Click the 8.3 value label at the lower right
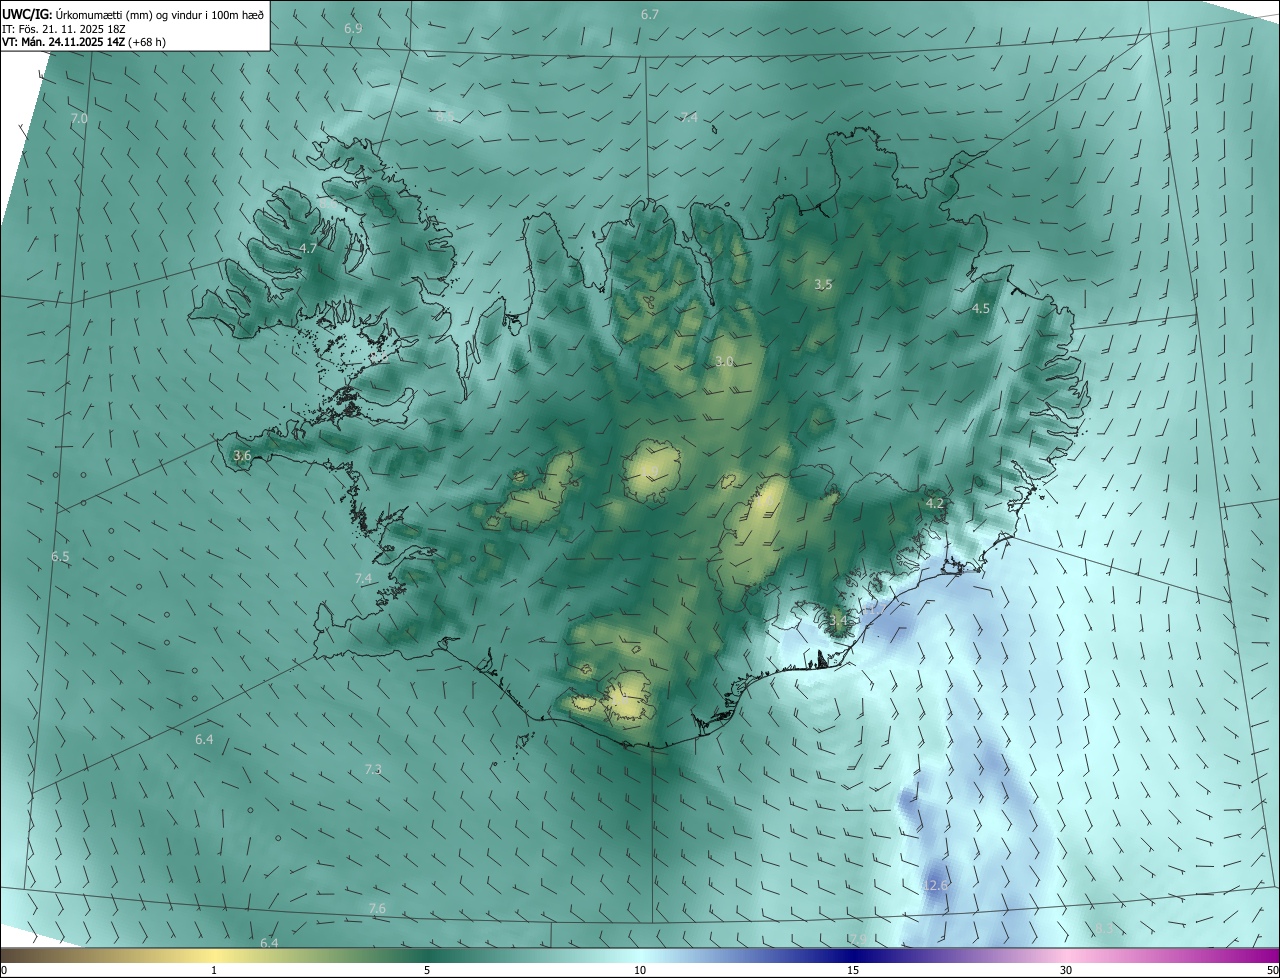The height and width of the screenshot is (978, 1280). coord(1103,930)
